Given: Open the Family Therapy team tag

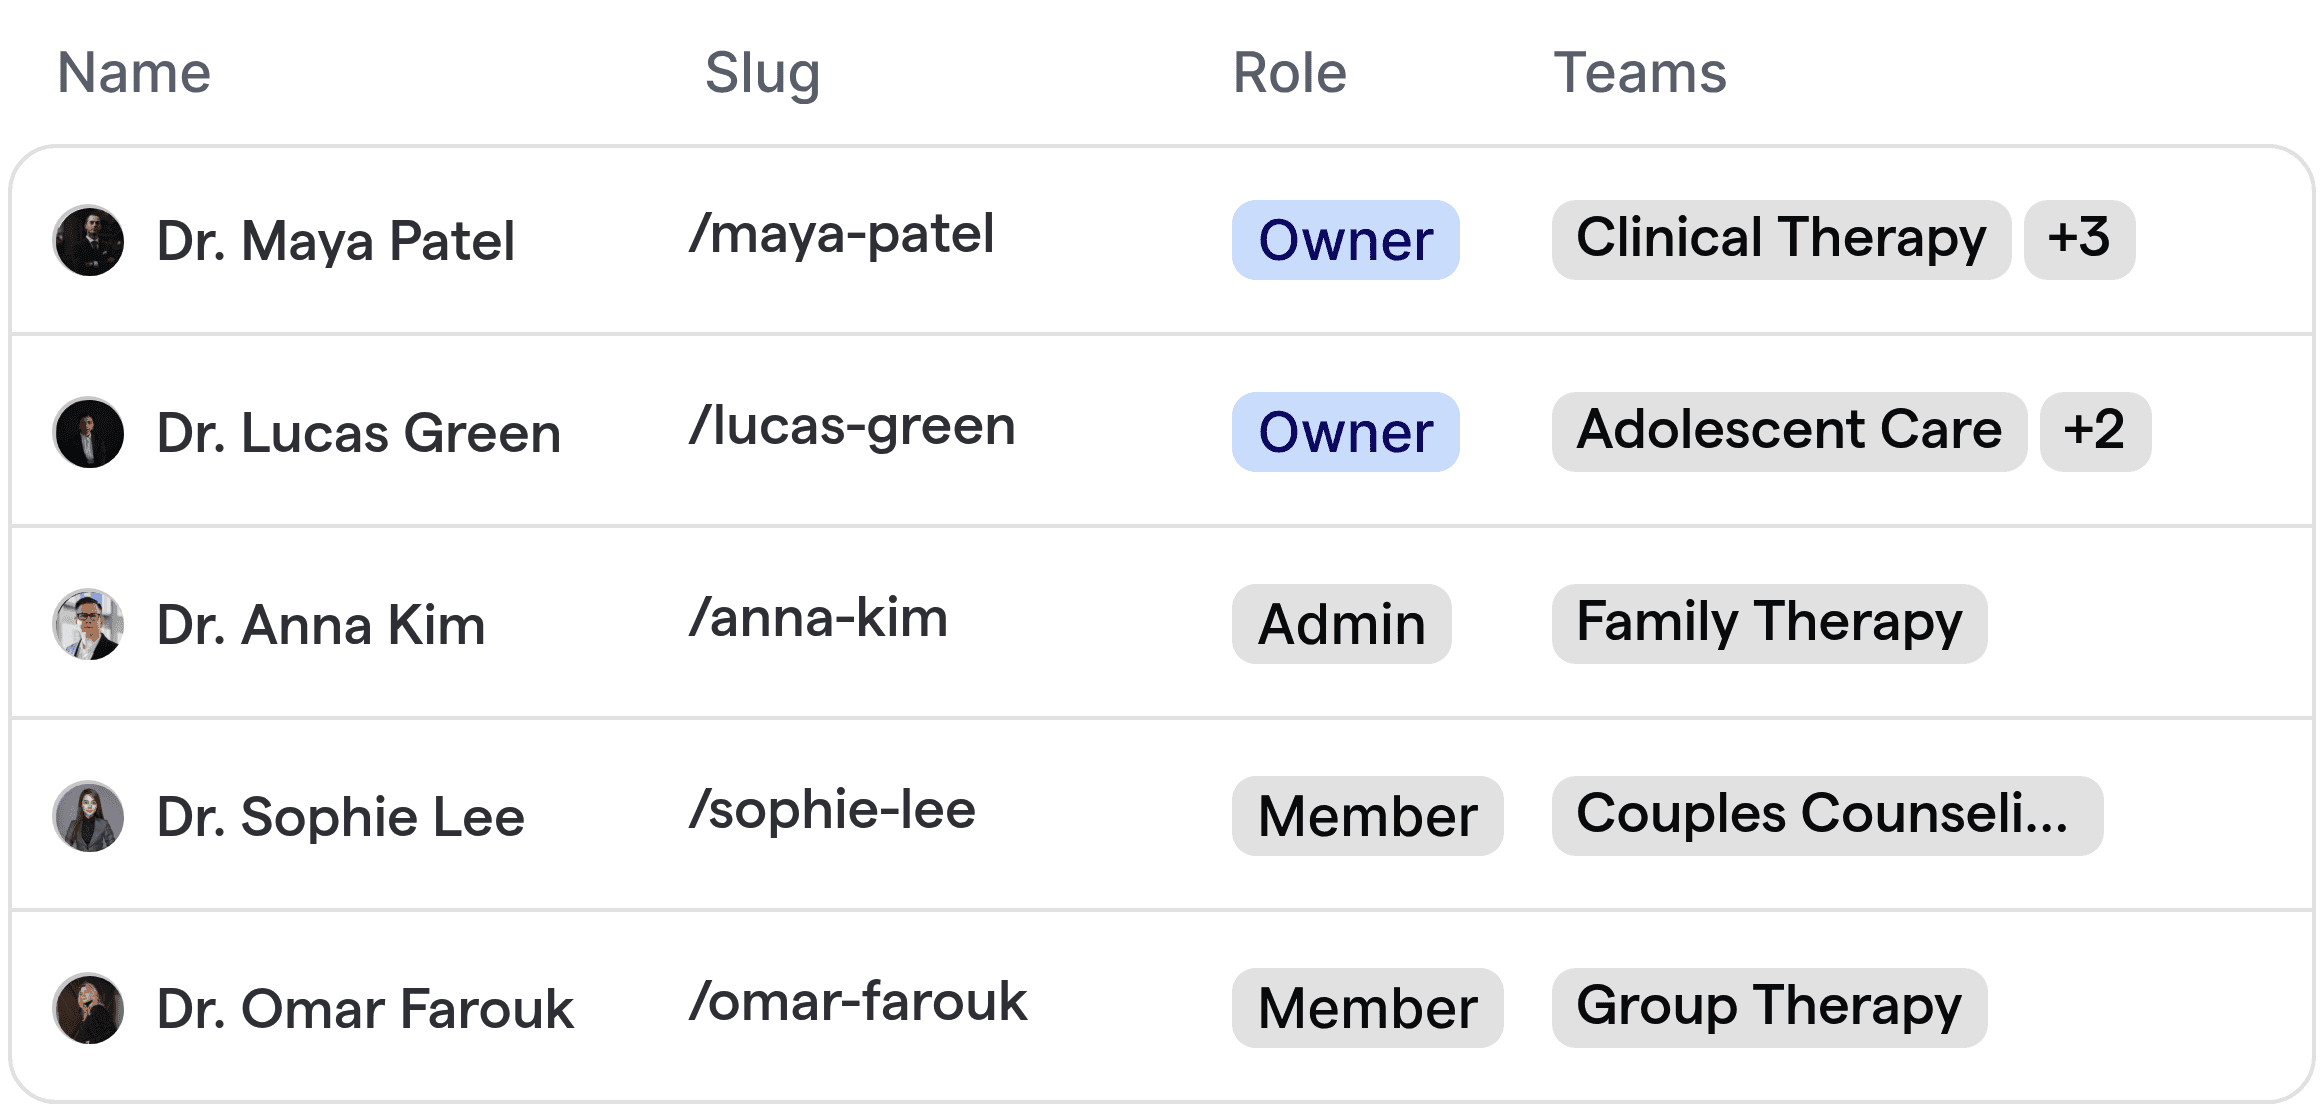Looking at the screenshot, I should point(1768,623).
